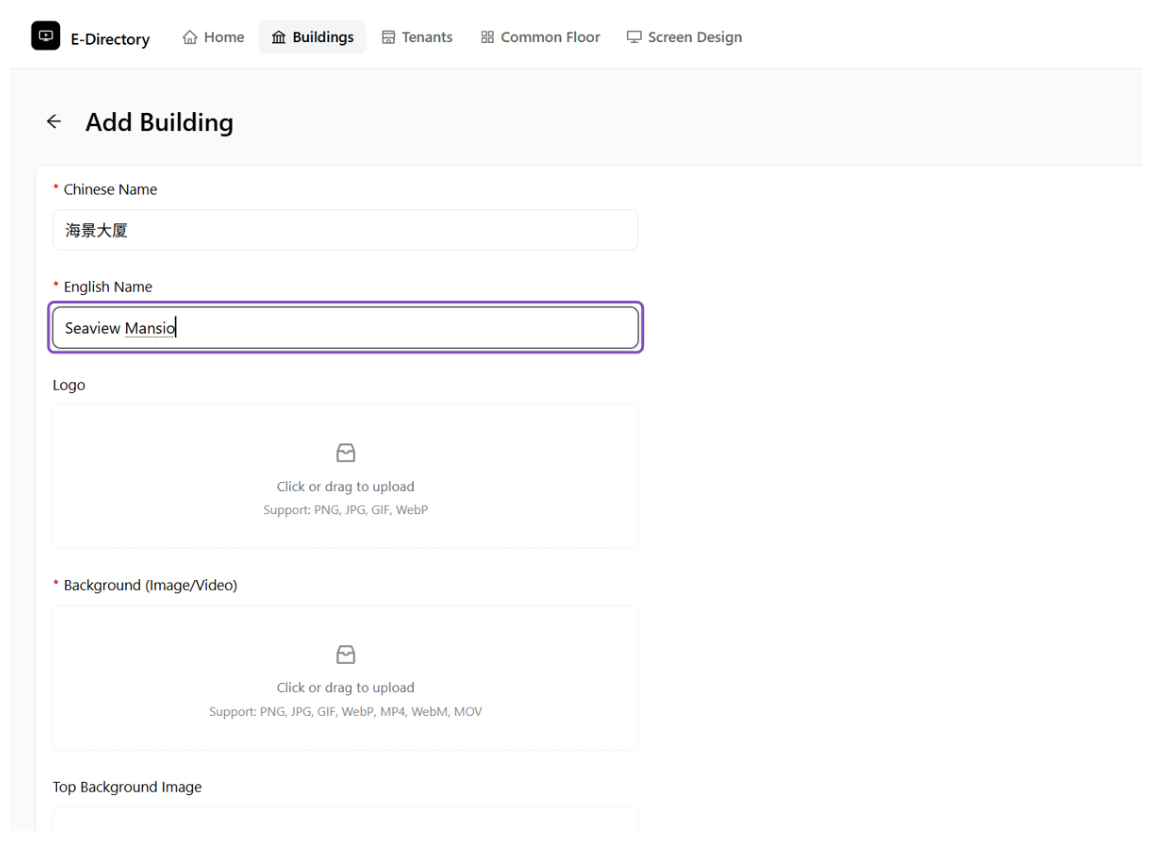Click the inbox icon in Logo upload

point(345,453)
